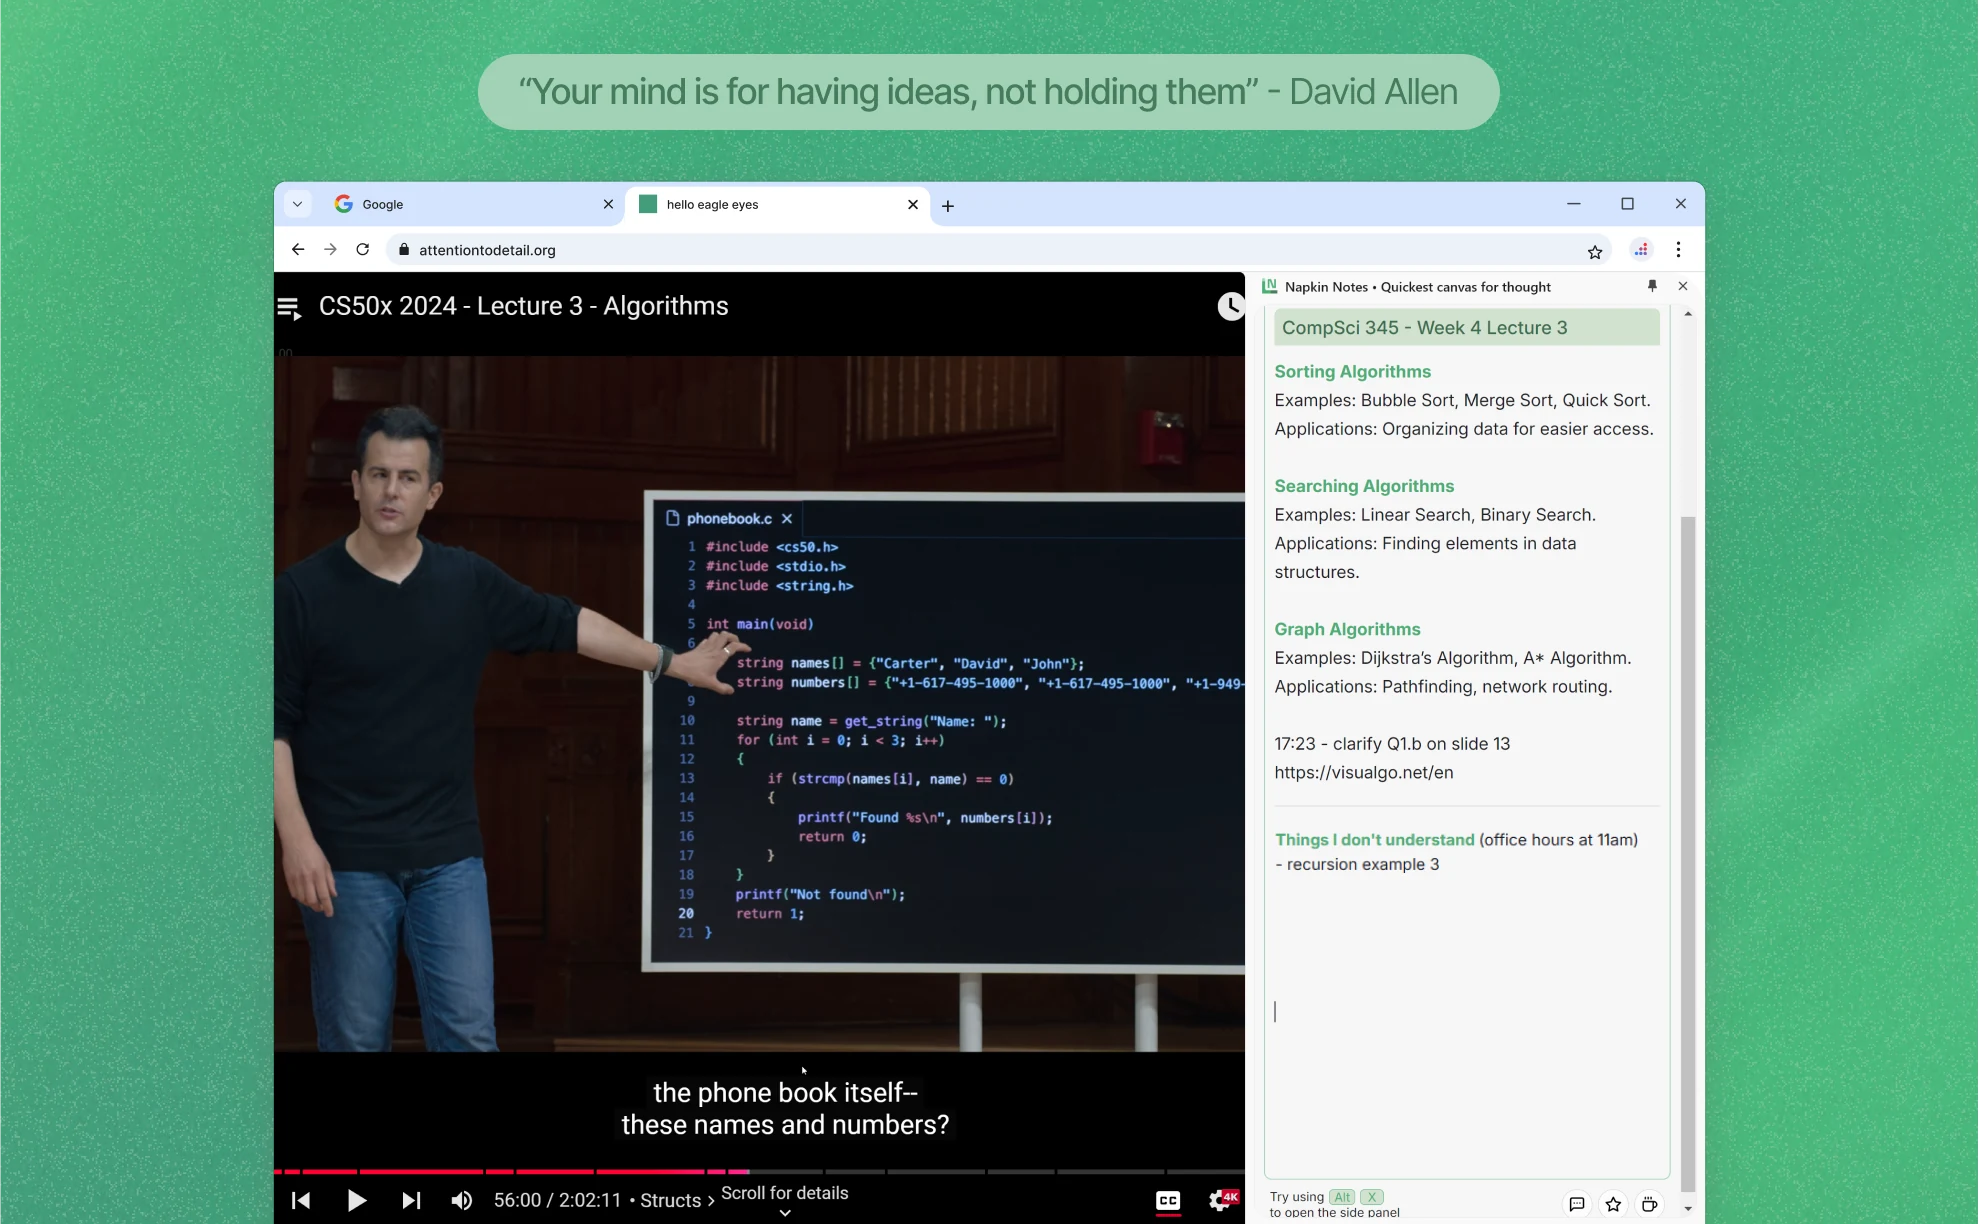1979x1224 pixels.
Task: Toggle closed captions CC button
Action: pos(1168,1200)
